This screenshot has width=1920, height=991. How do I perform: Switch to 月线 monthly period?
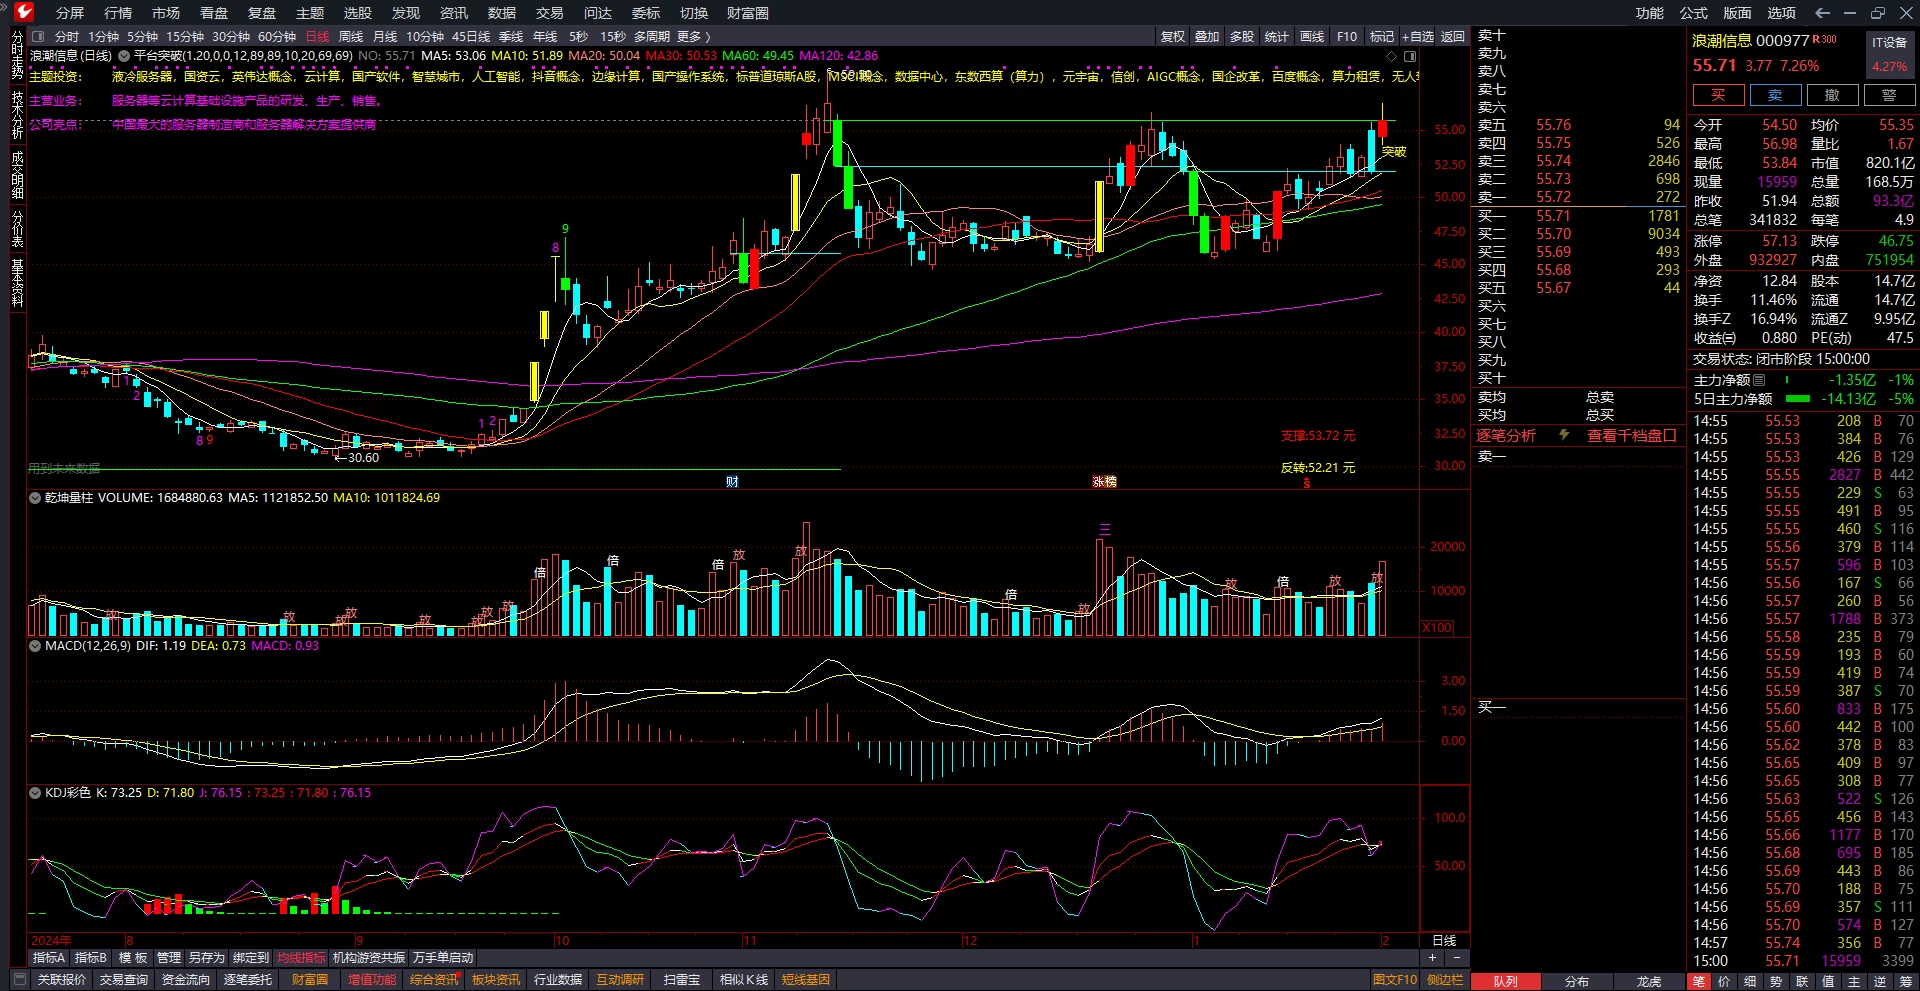(385, 36)
